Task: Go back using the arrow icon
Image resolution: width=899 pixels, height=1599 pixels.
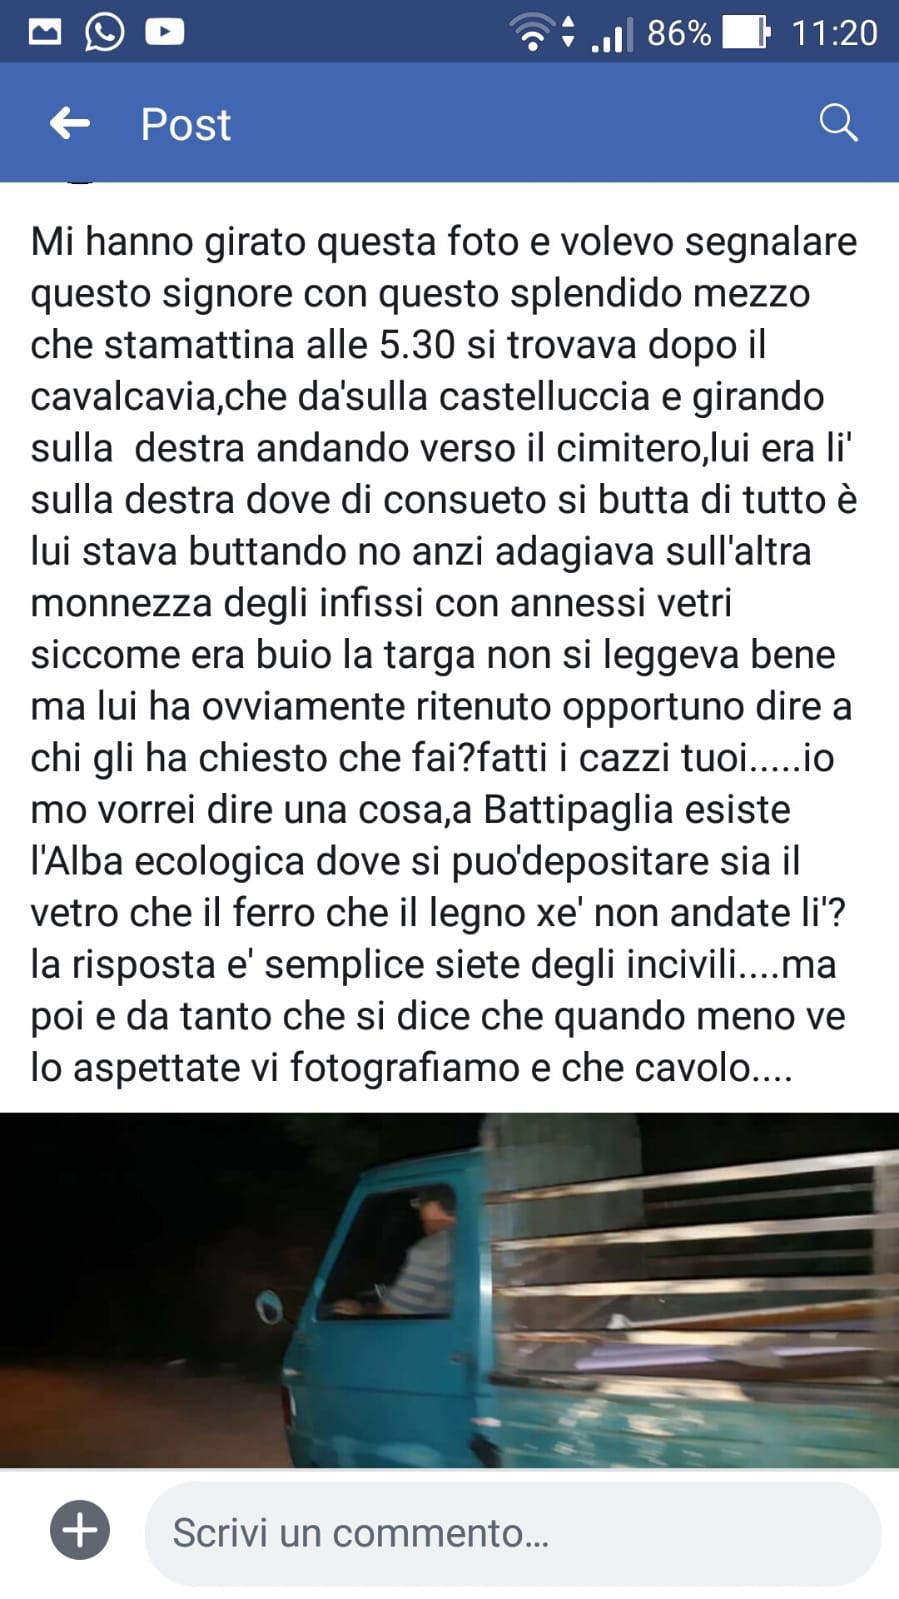Action: click(x=69, y=124)
